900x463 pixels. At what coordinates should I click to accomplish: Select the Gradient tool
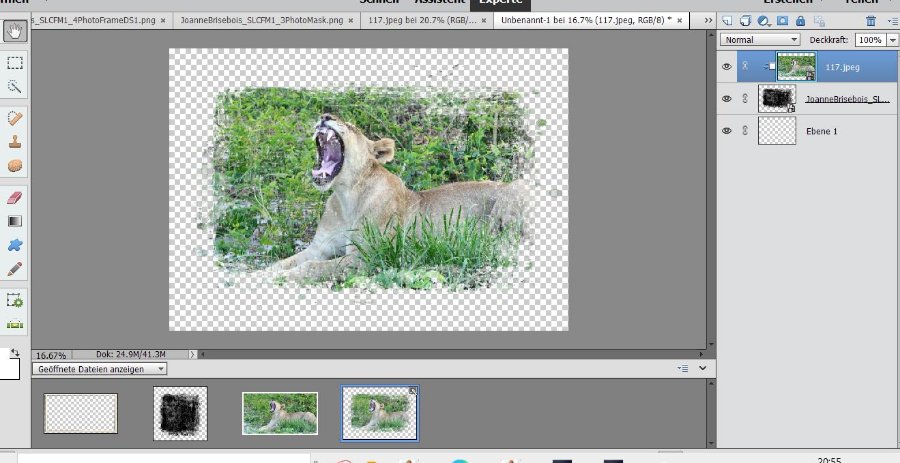coord(15,220)
